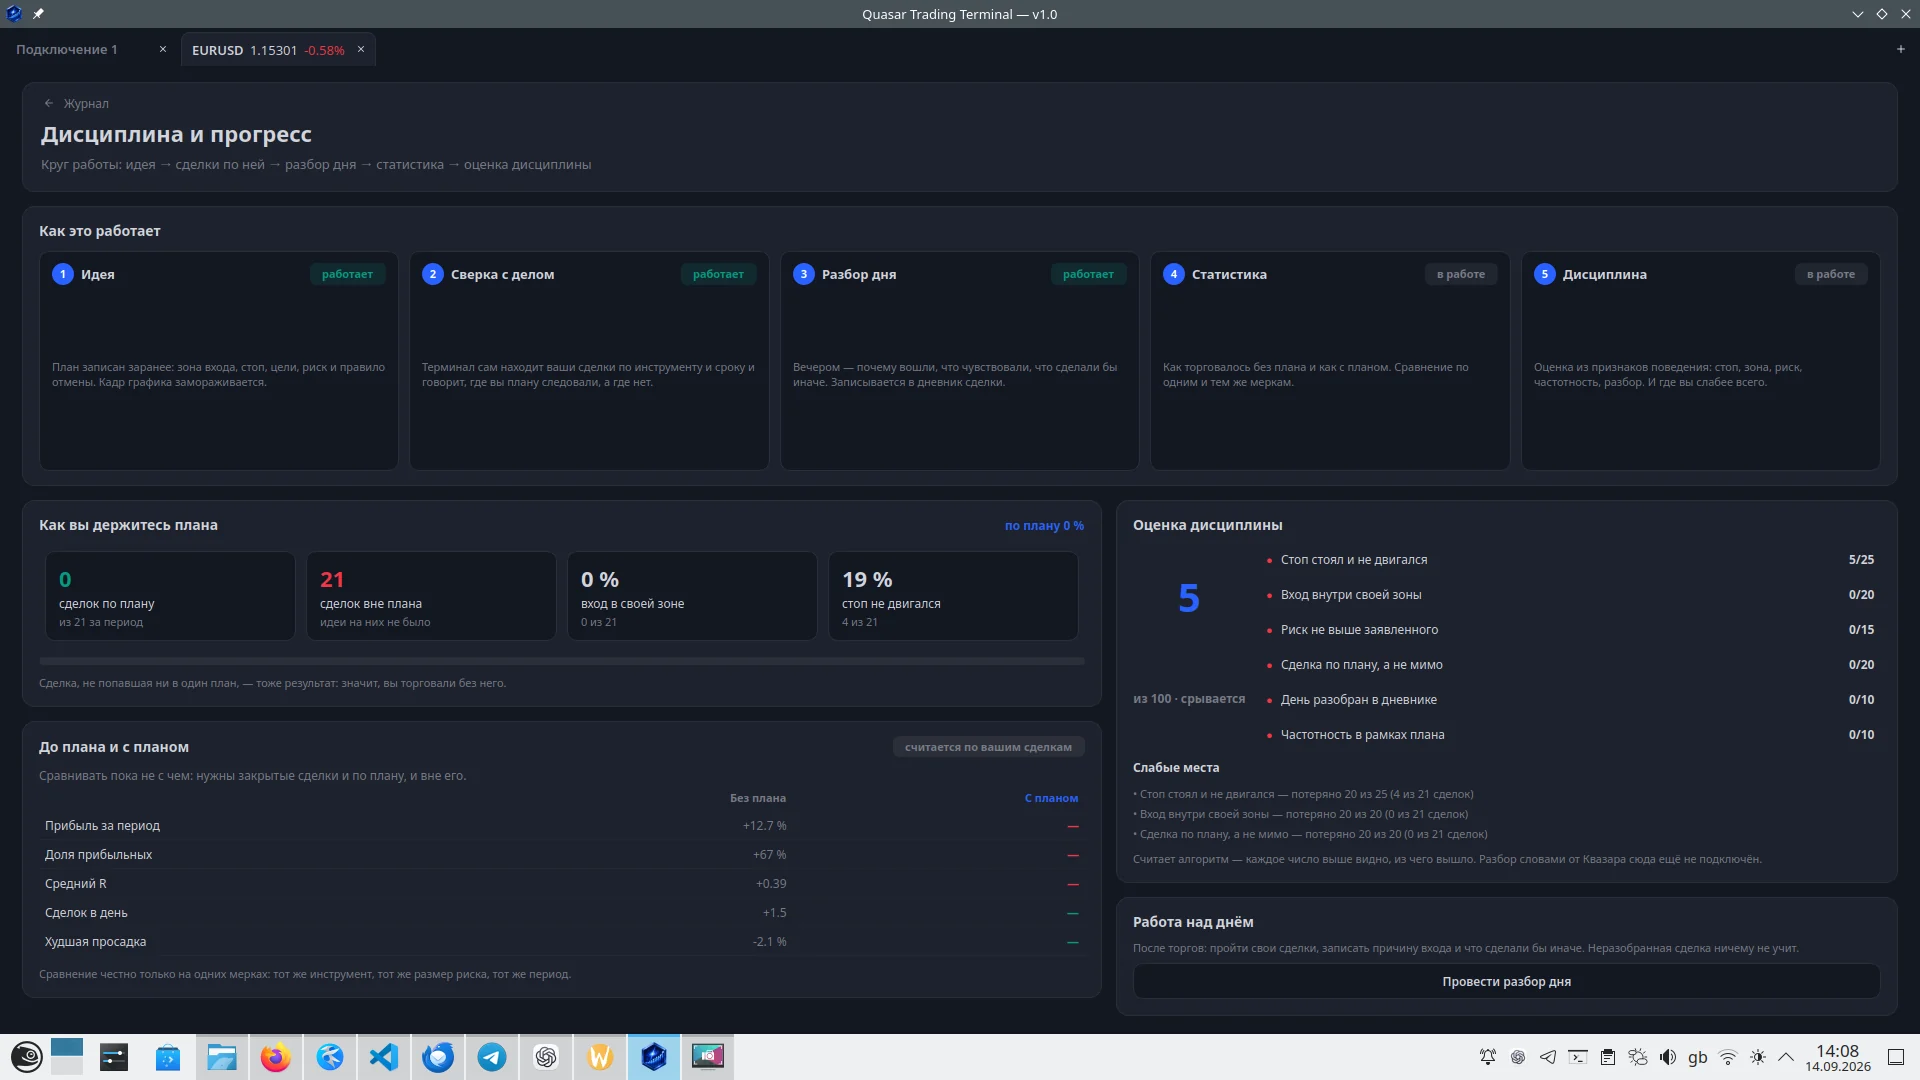Open ChatGPT app in the taskbar
The height and width of the screenshot is (1080, 1920).
545,1057
